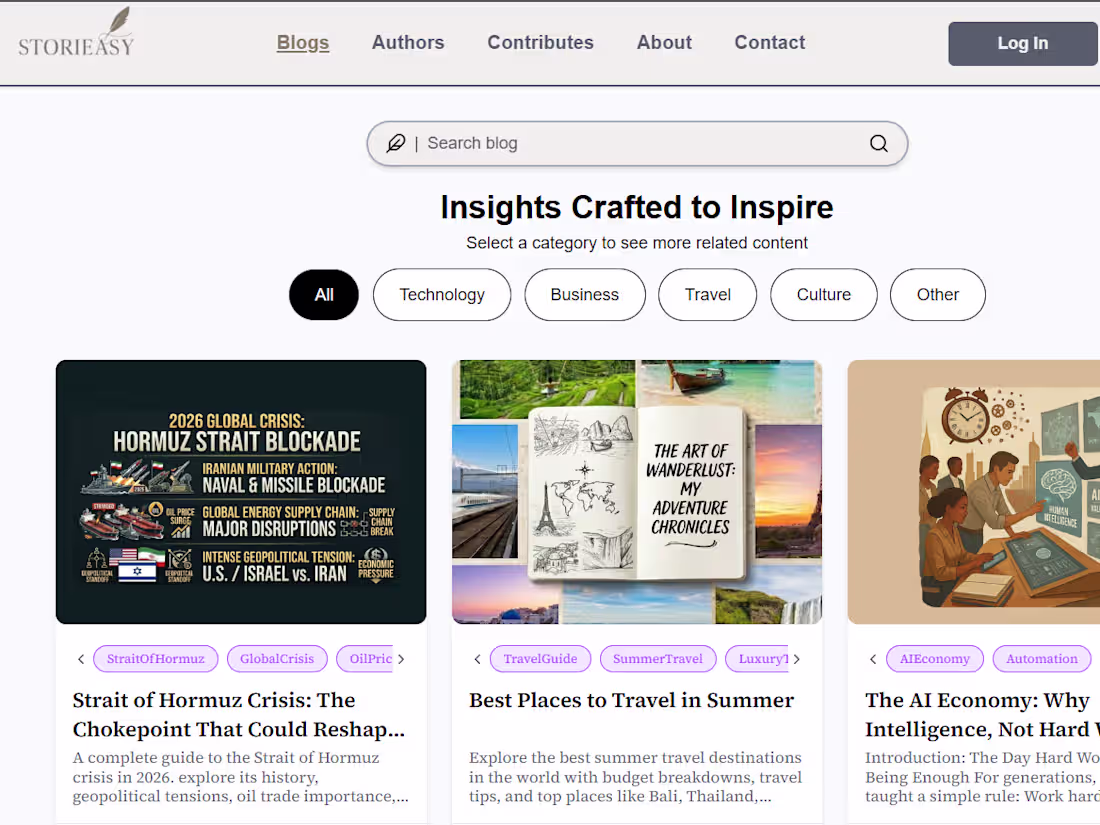Click the AI Economy introduction excerpt

tap(982, 777)
